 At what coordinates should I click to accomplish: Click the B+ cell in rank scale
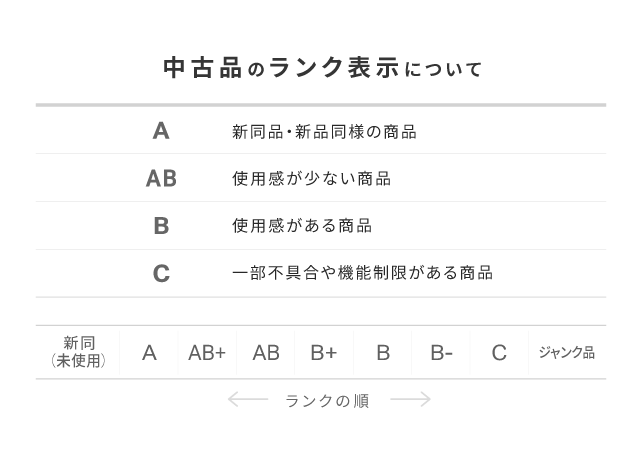pyautogui.click(x=324, y=352)
